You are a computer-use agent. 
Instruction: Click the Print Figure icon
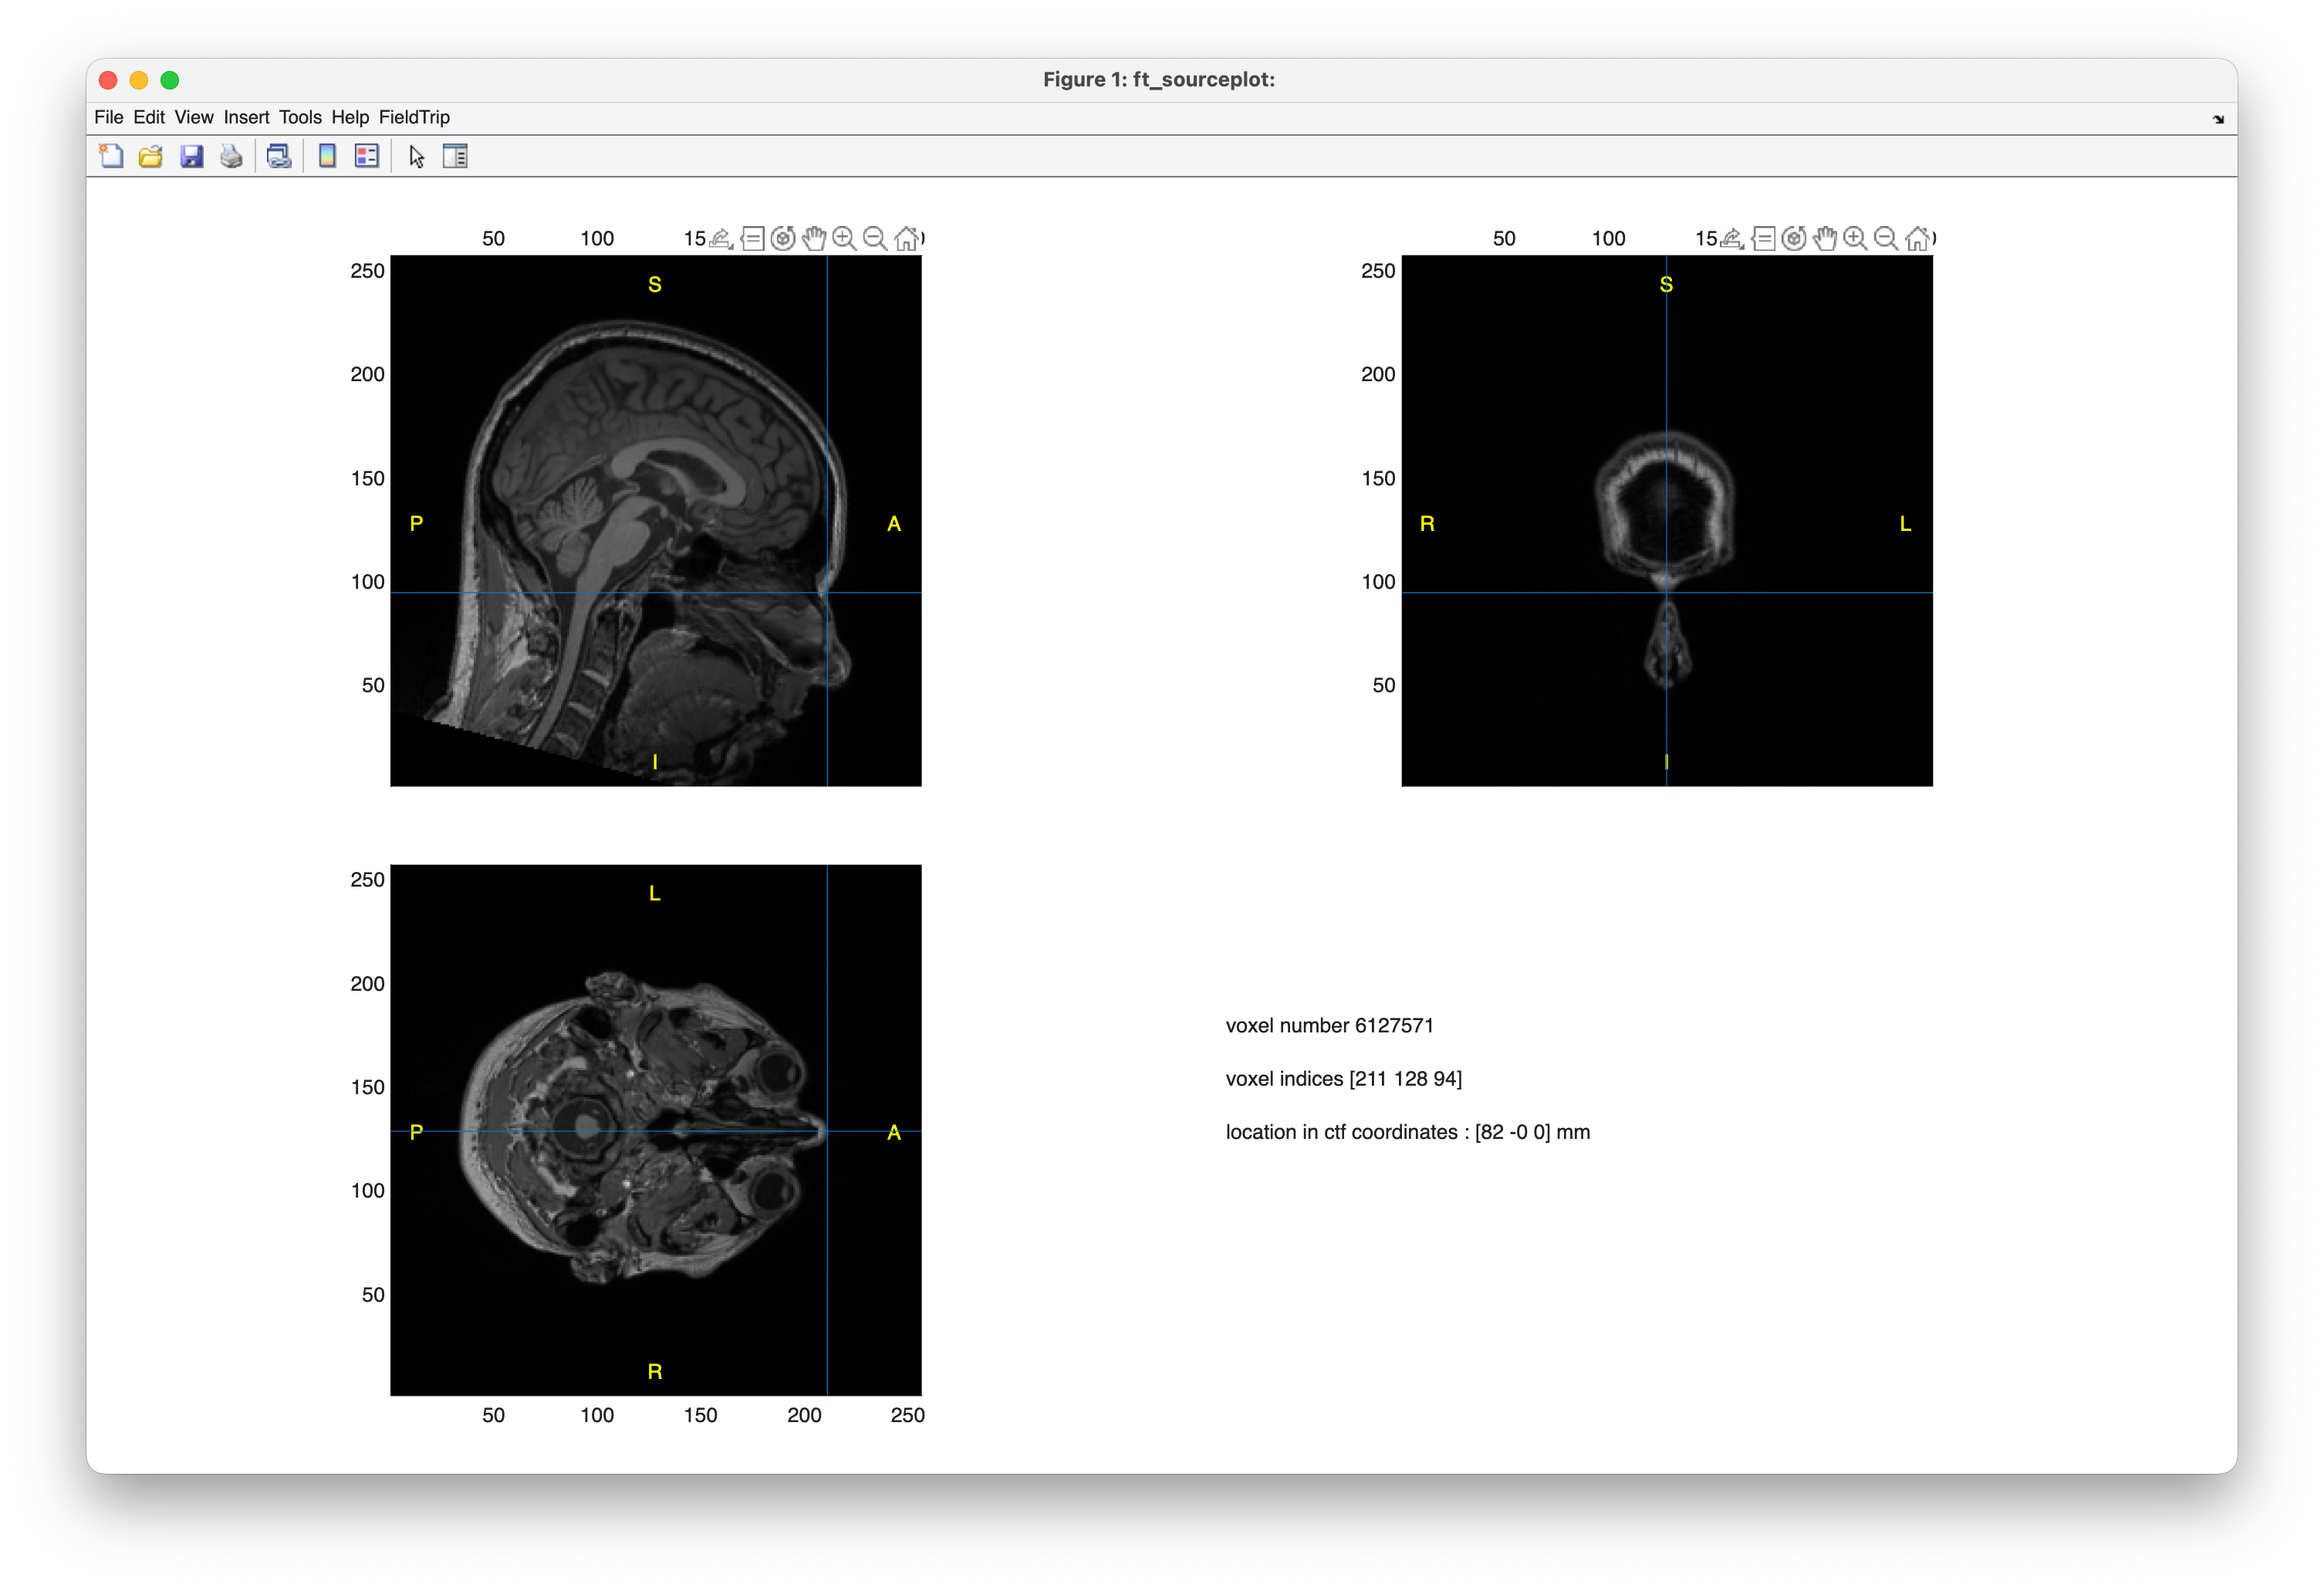click(x=231, y=157)
